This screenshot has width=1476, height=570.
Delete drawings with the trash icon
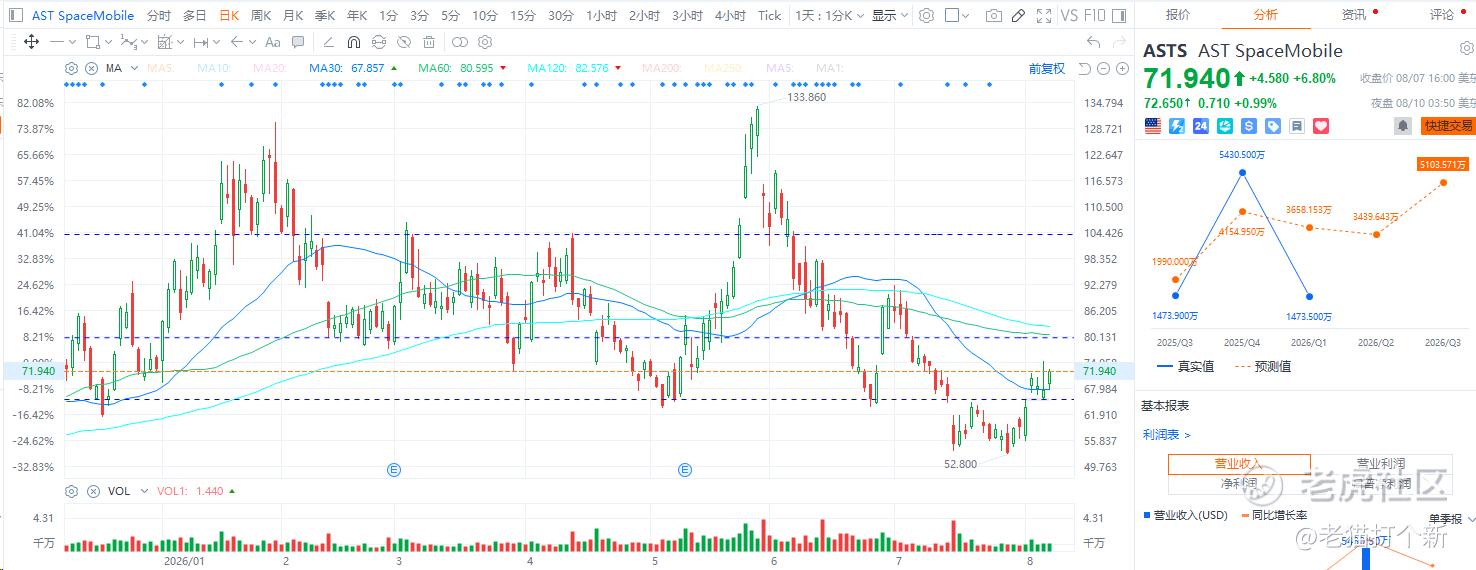click(429, 42)
